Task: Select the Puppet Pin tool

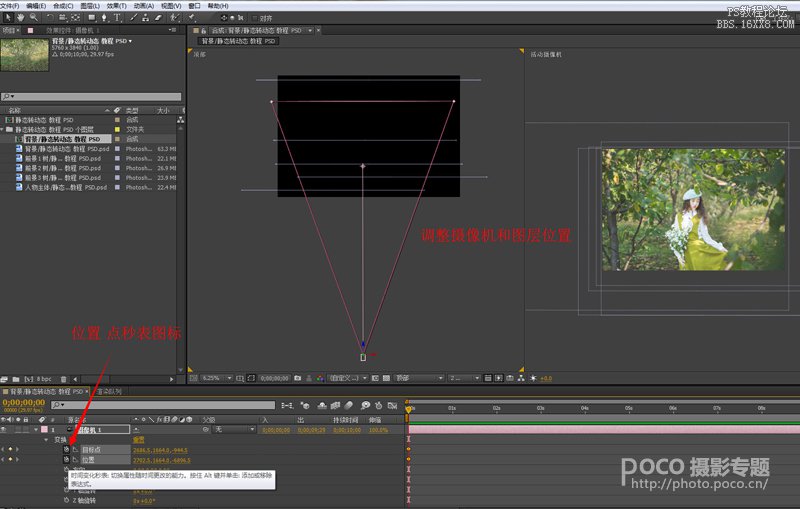Action: pyautogui.click(x=192, y=17)
